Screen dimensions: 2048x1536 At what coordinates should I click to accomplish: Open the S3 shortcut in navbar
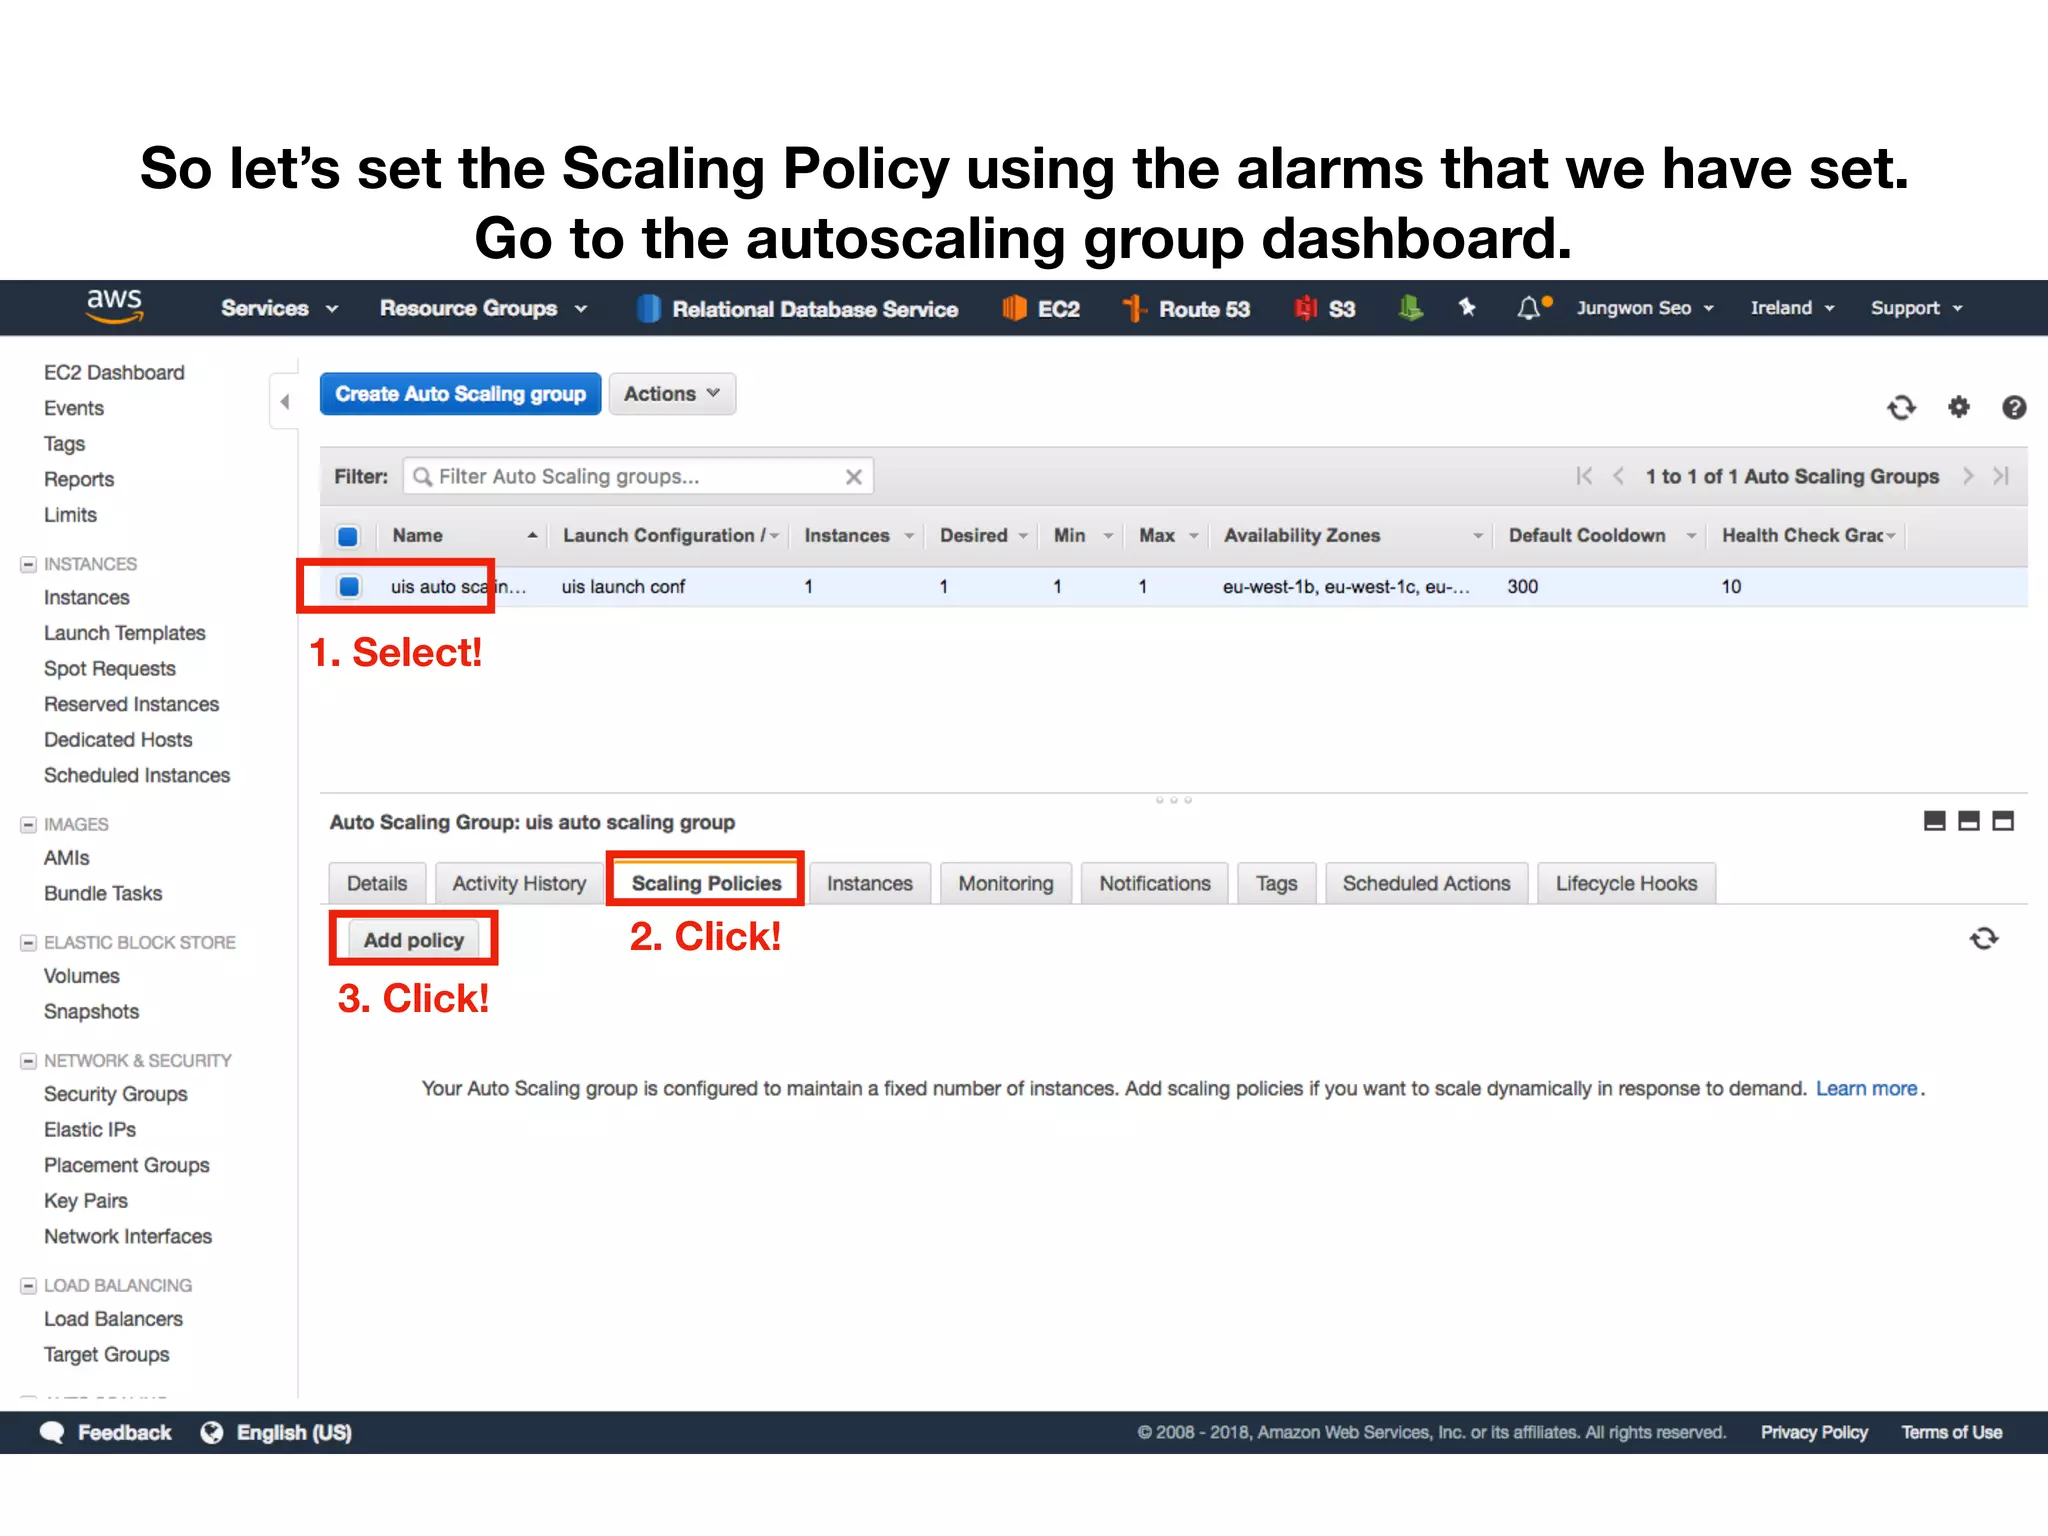[1324, 309]
